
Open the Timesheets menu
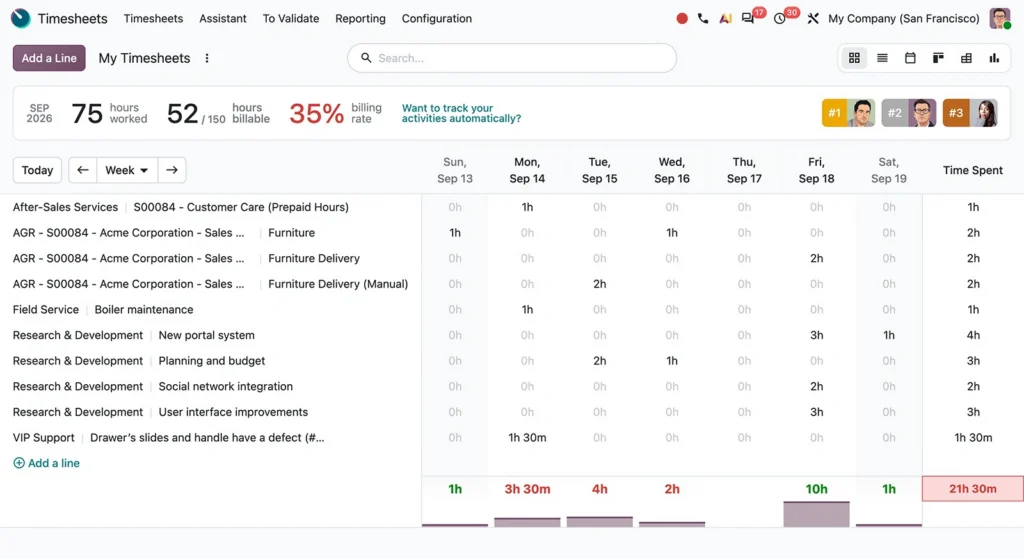(153, 18)
